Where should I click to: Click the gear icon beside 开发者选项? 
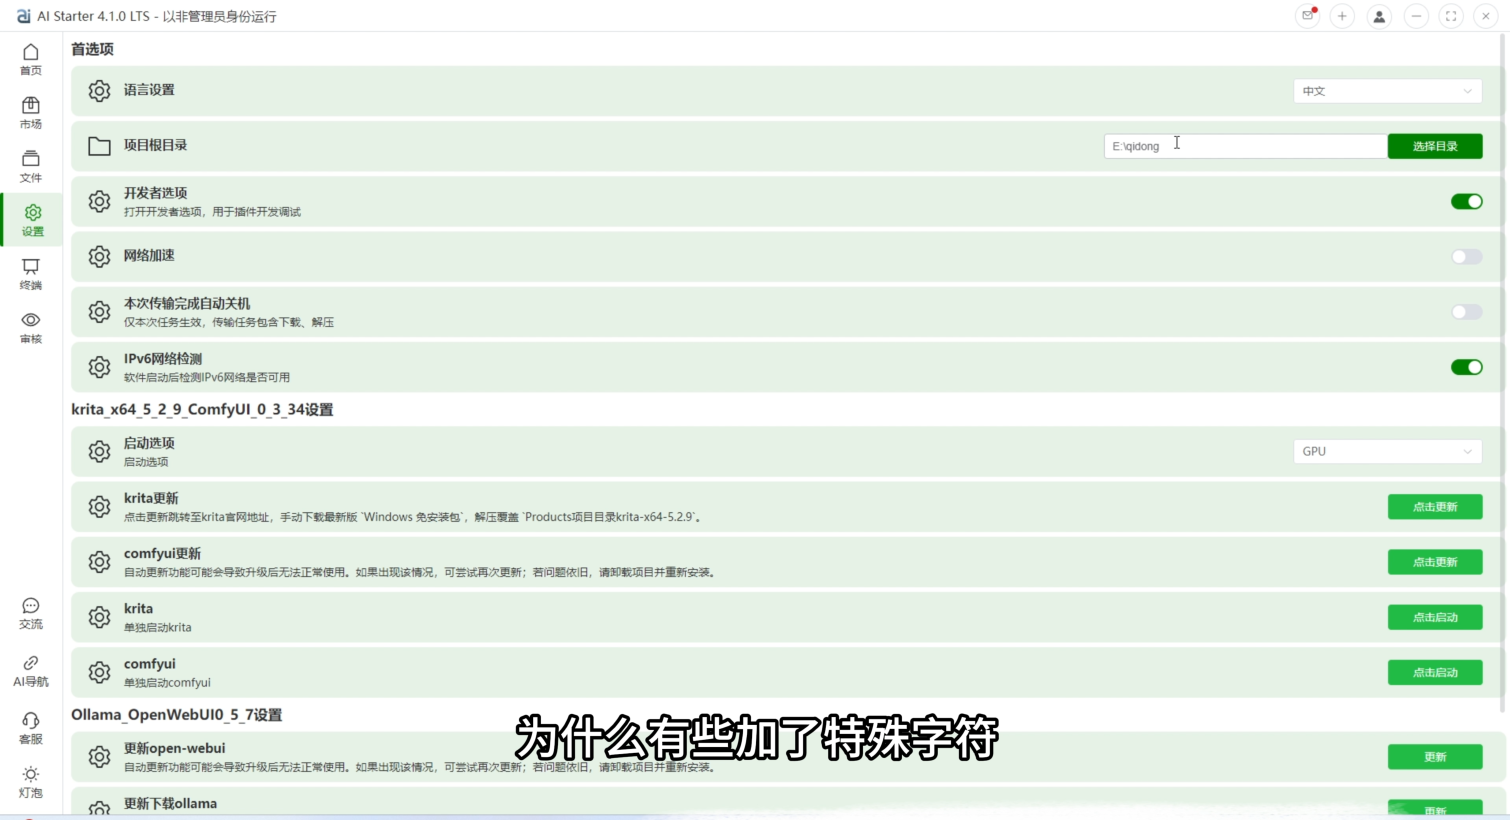[99, 201]
